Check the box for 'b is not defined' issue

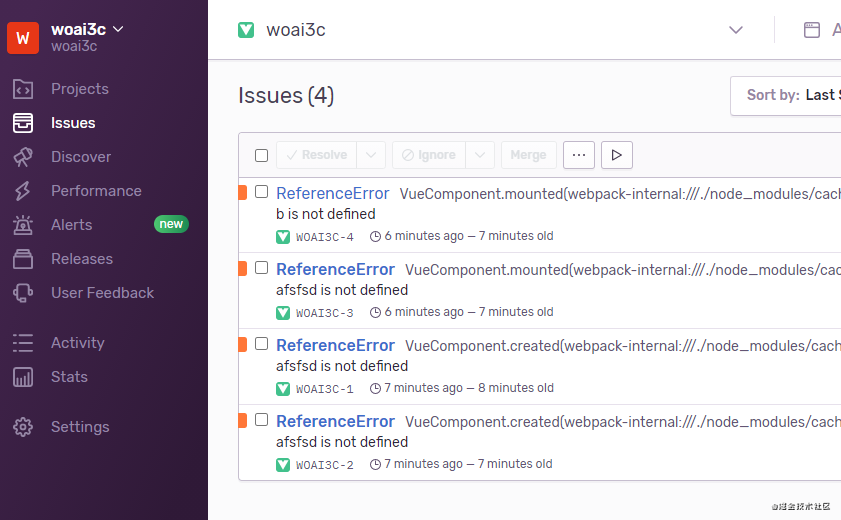[262, 192]
